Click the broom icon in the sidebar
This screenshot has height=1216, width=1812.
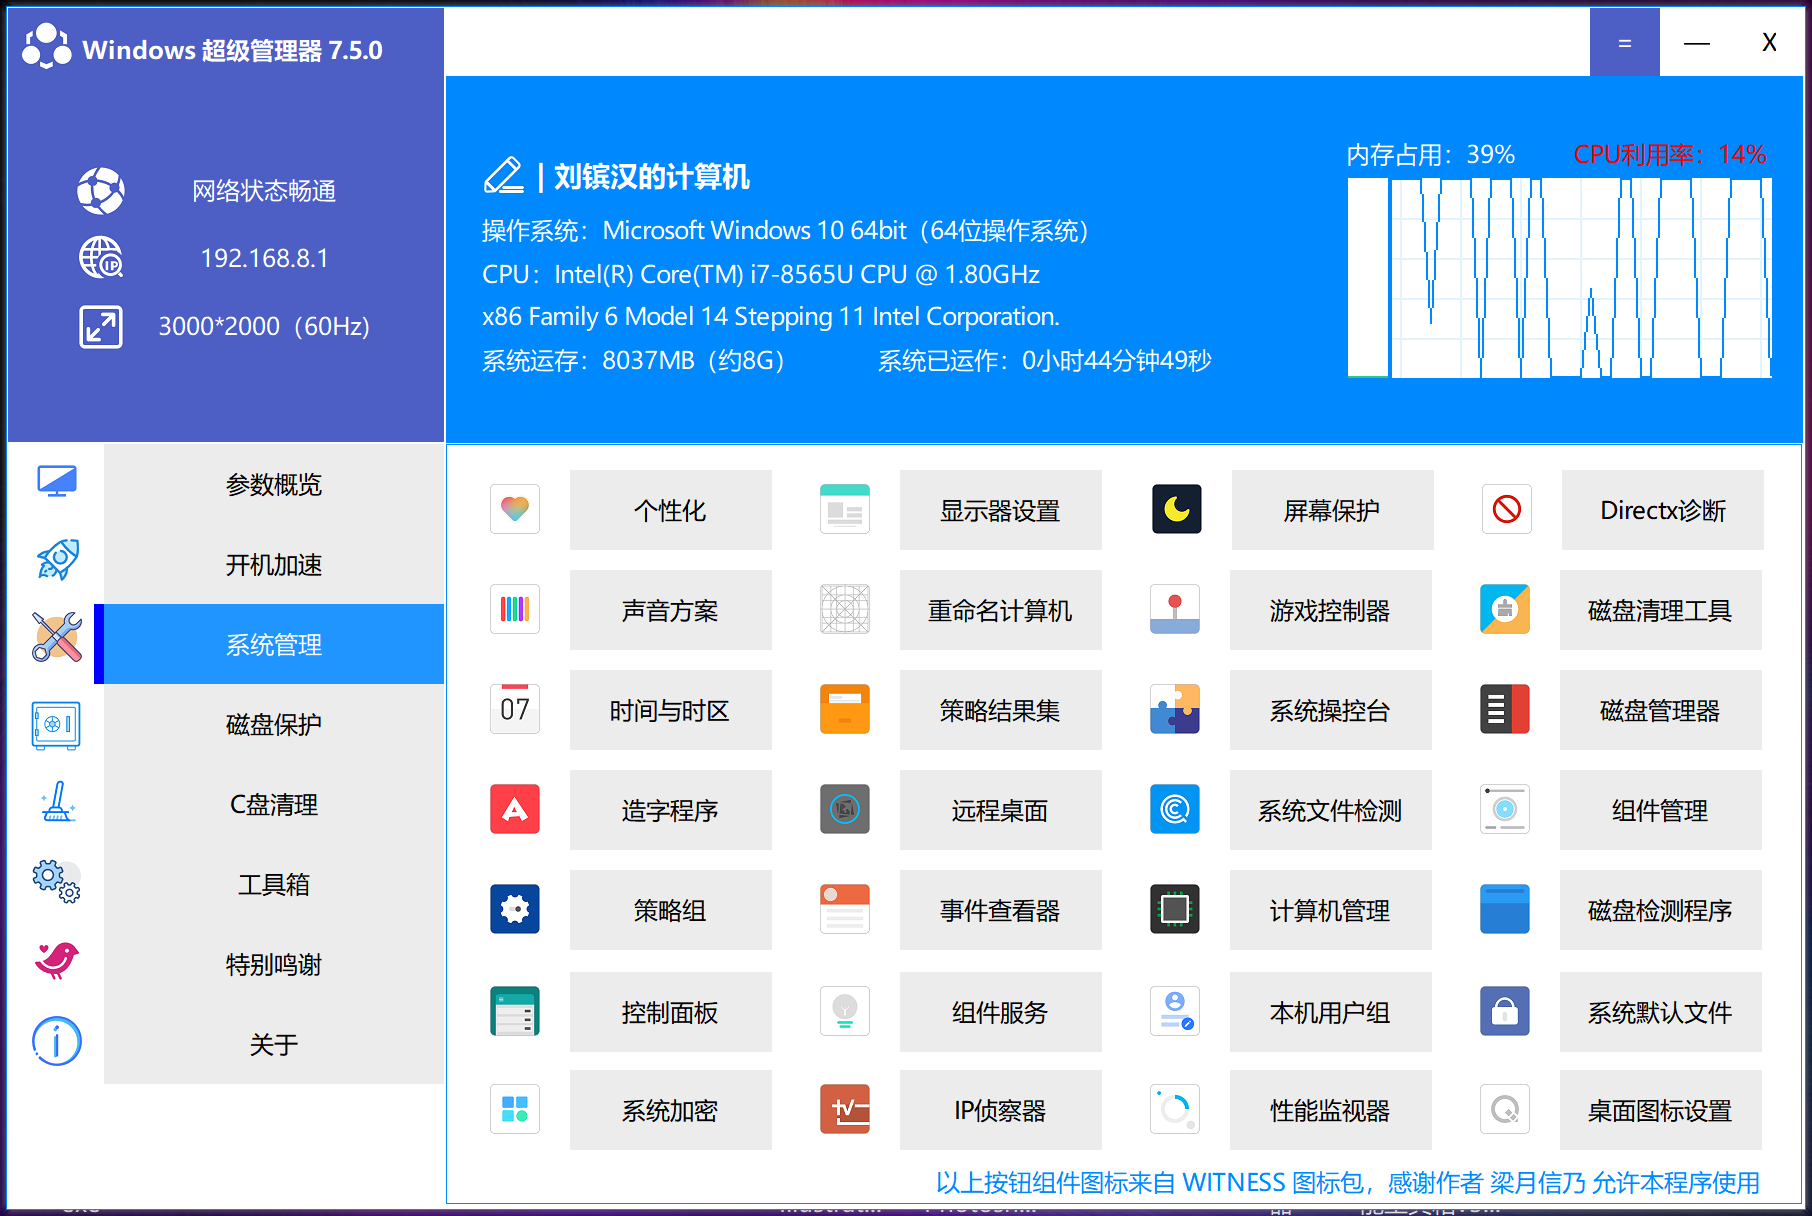(57, 802)
